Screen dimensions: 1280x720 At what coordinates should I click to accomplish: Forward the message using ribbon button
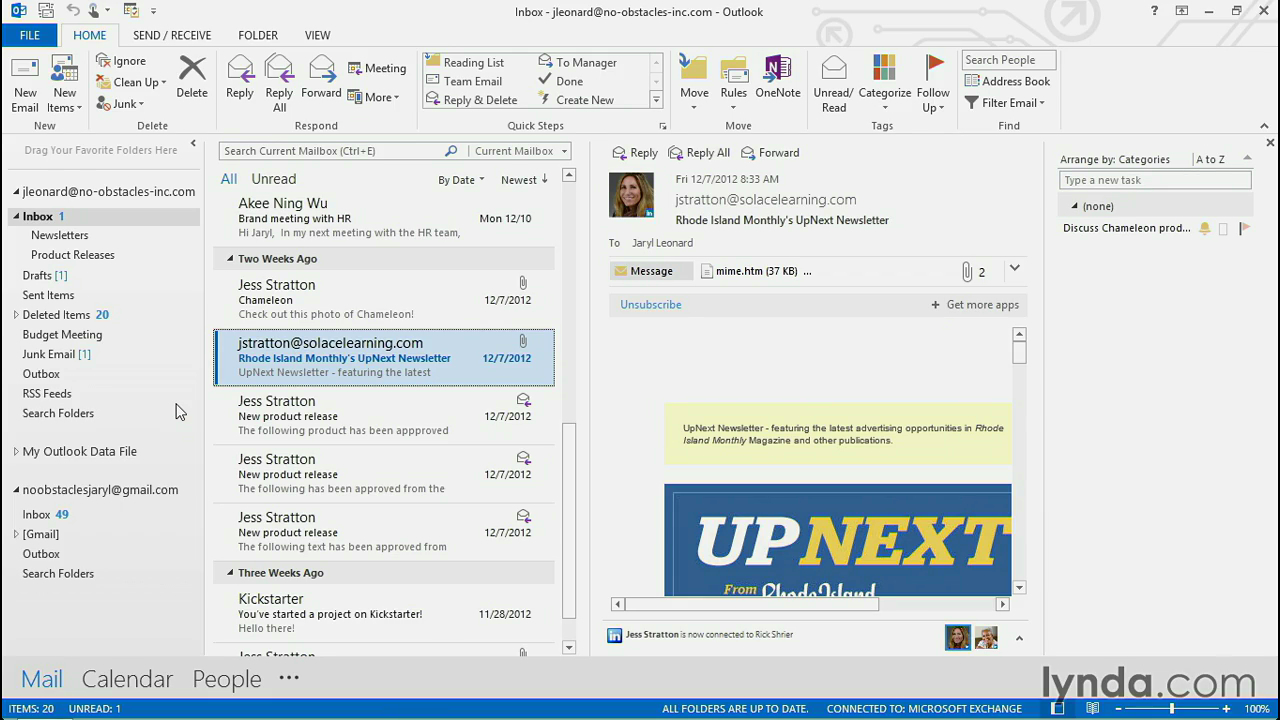click(321, 78)
